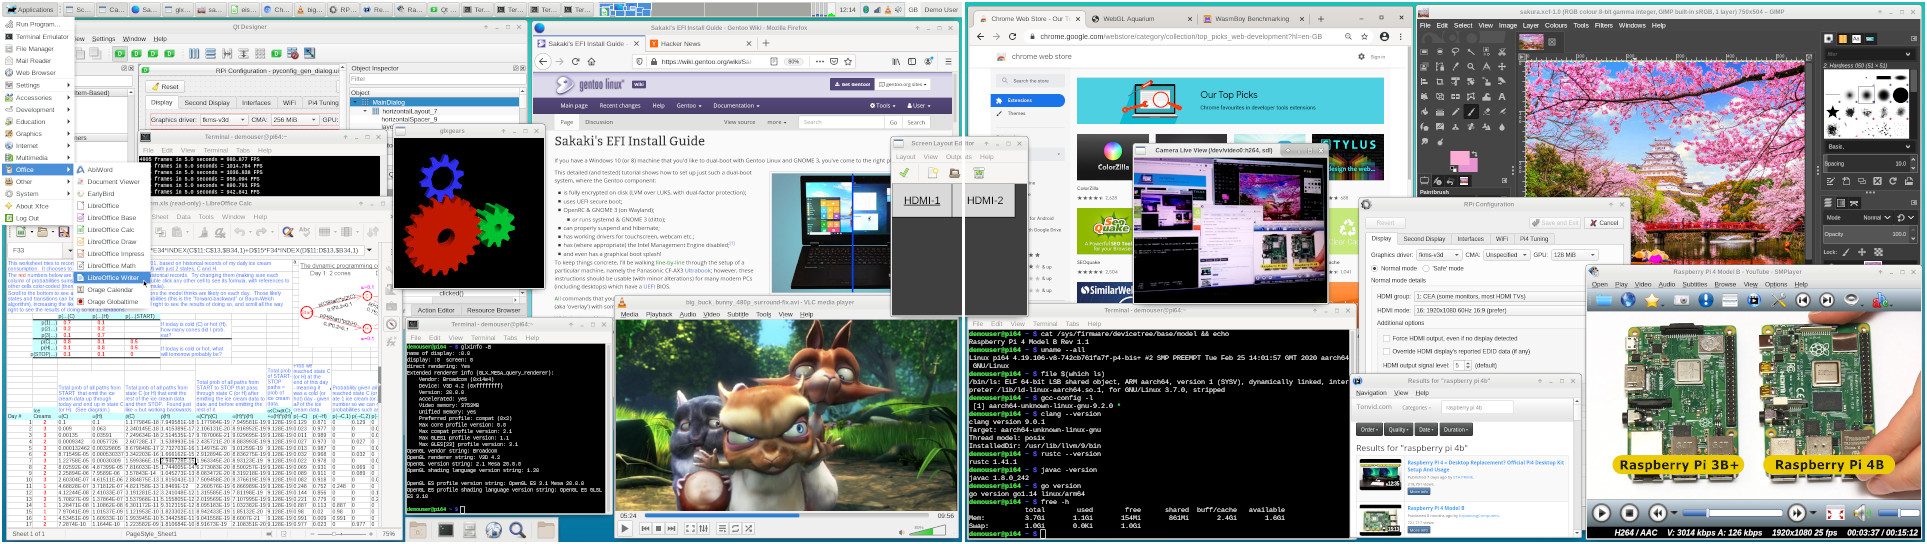Adjust GIMP layer Opacity slider

pyautogui.click(x=1866, y=234)
